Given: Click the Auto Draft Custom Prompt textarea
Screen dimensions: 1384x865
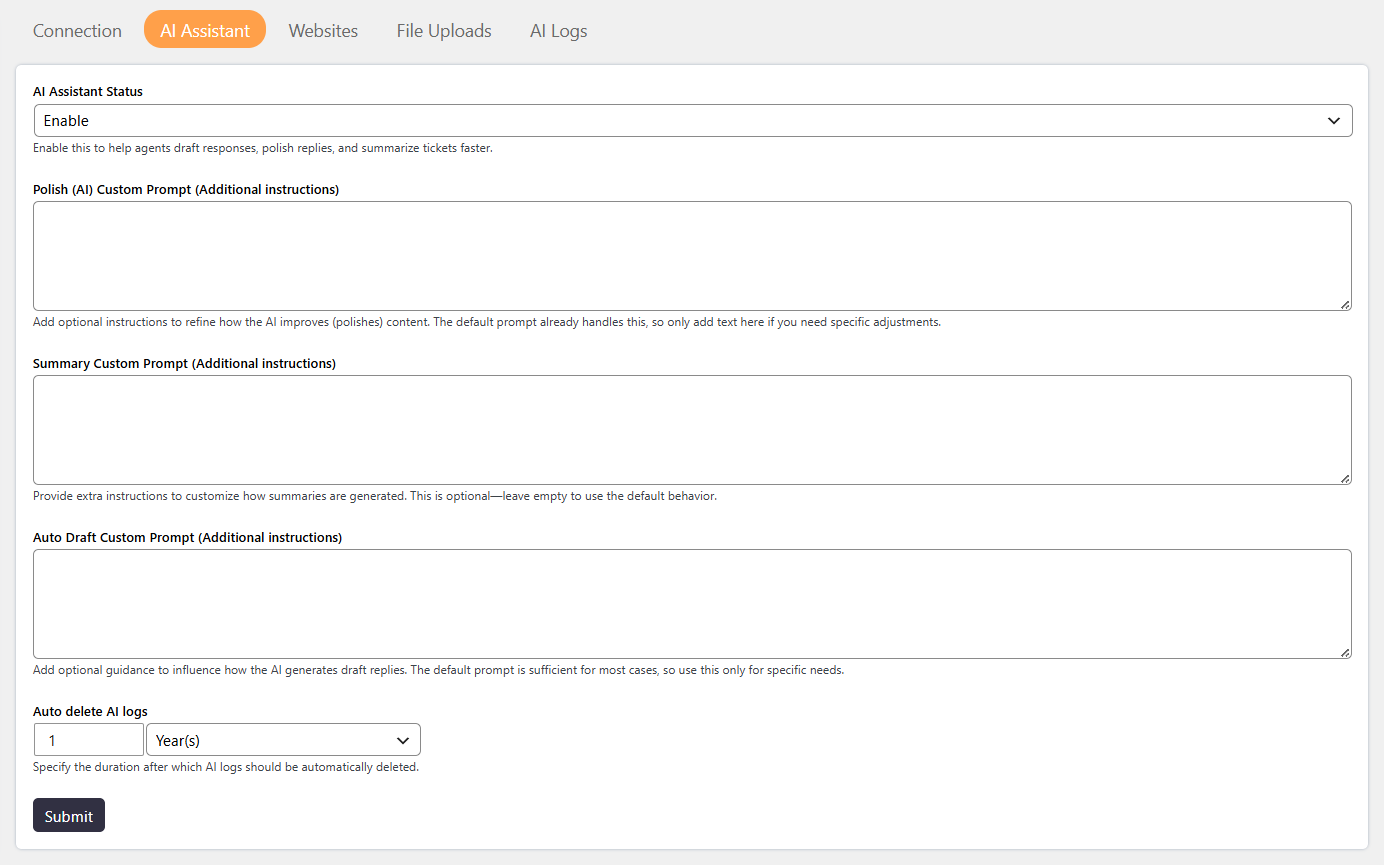Looking at the screenshot, I should (x=692, y=604).
